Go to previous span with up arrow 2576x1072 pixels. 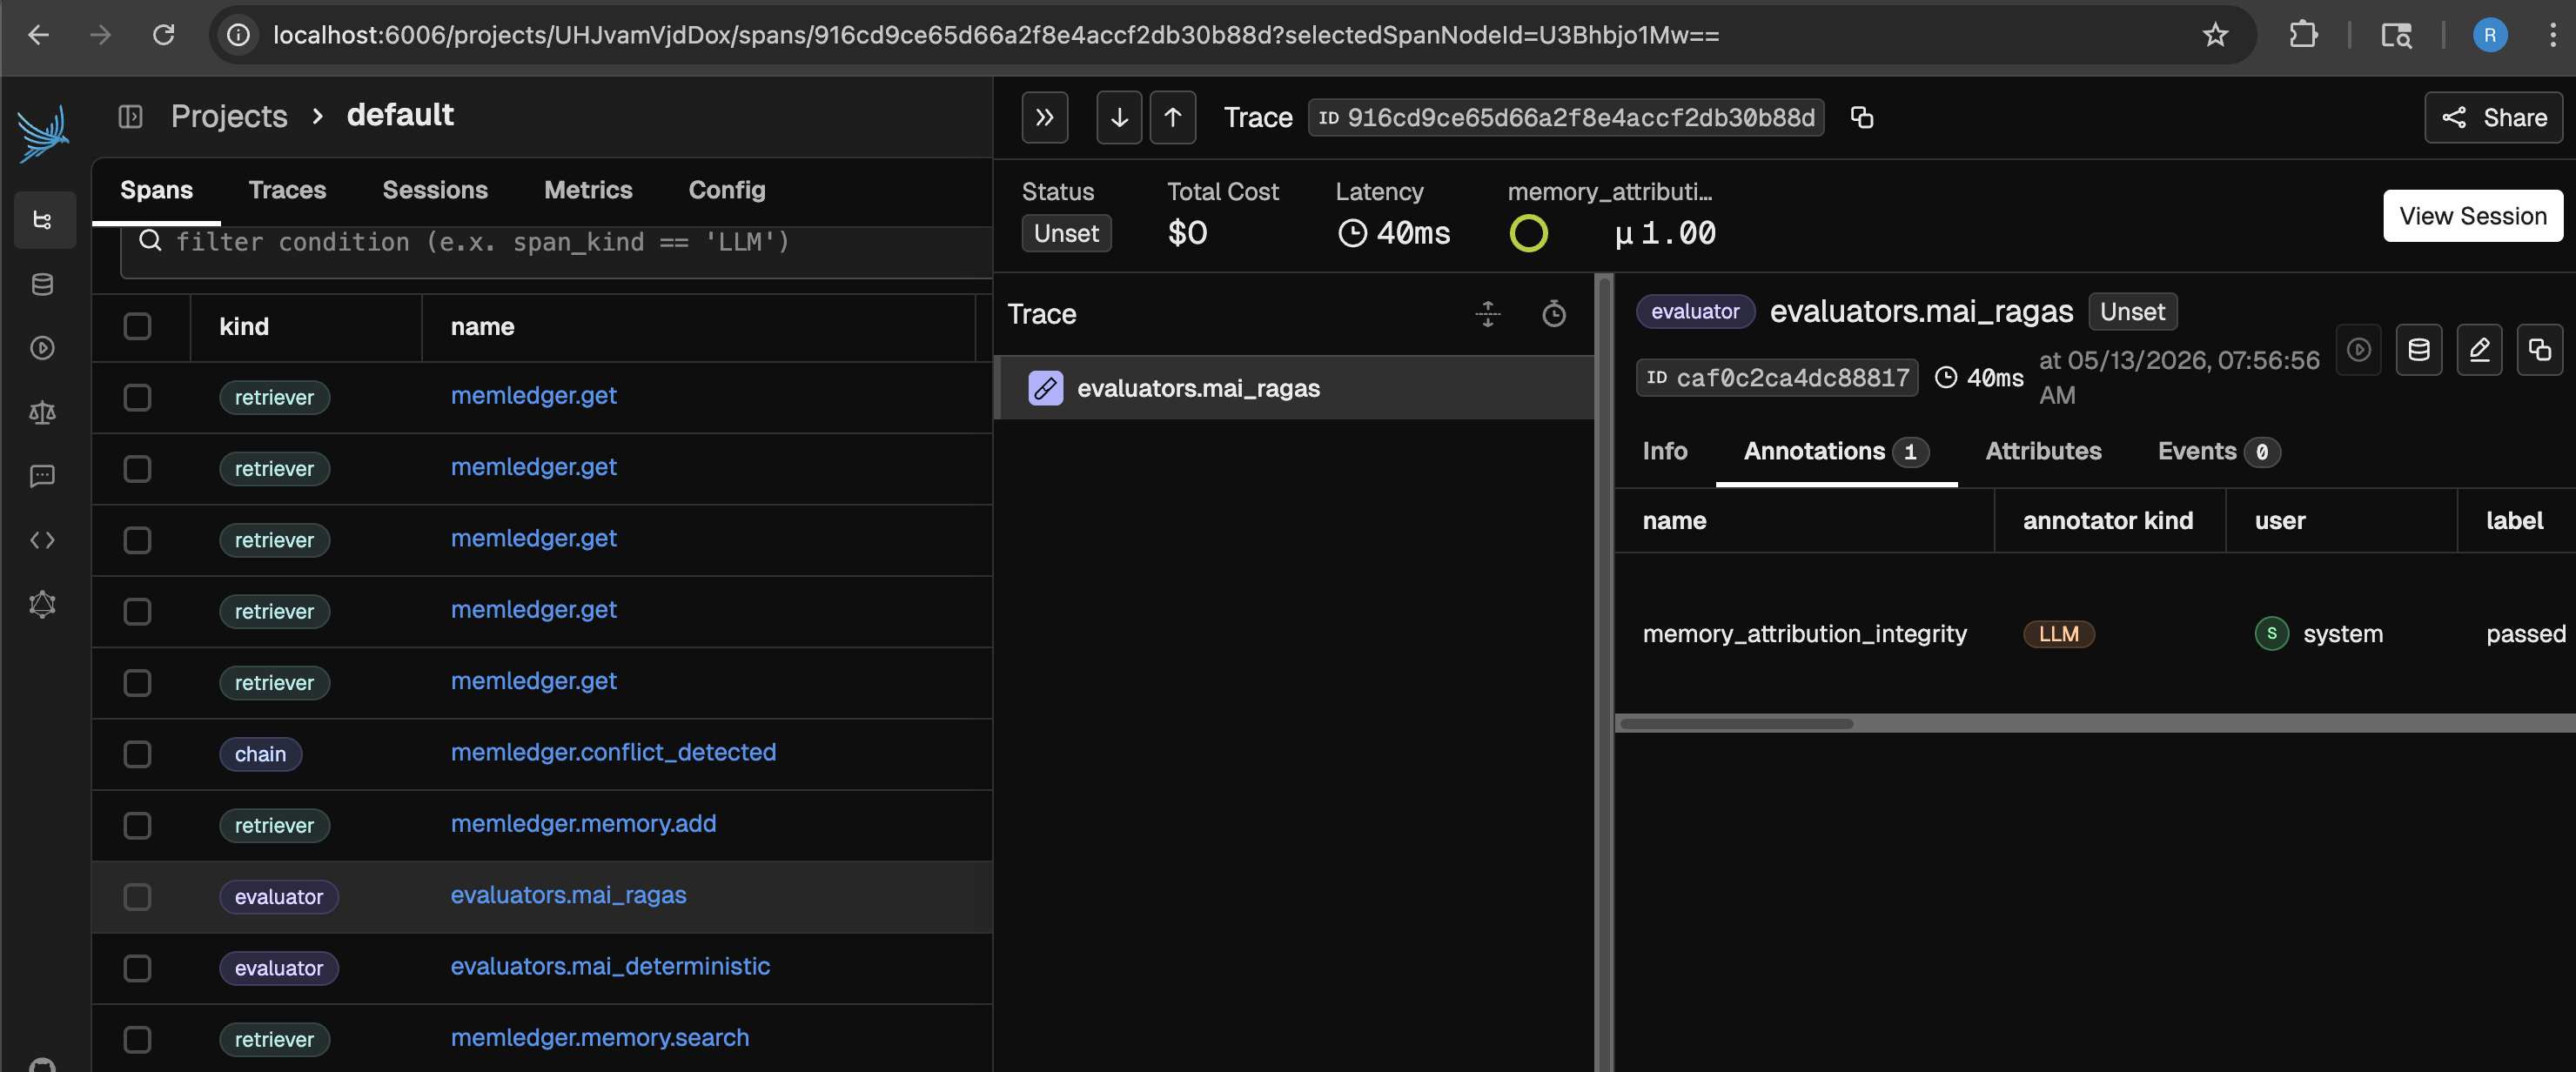(1173, 118)
